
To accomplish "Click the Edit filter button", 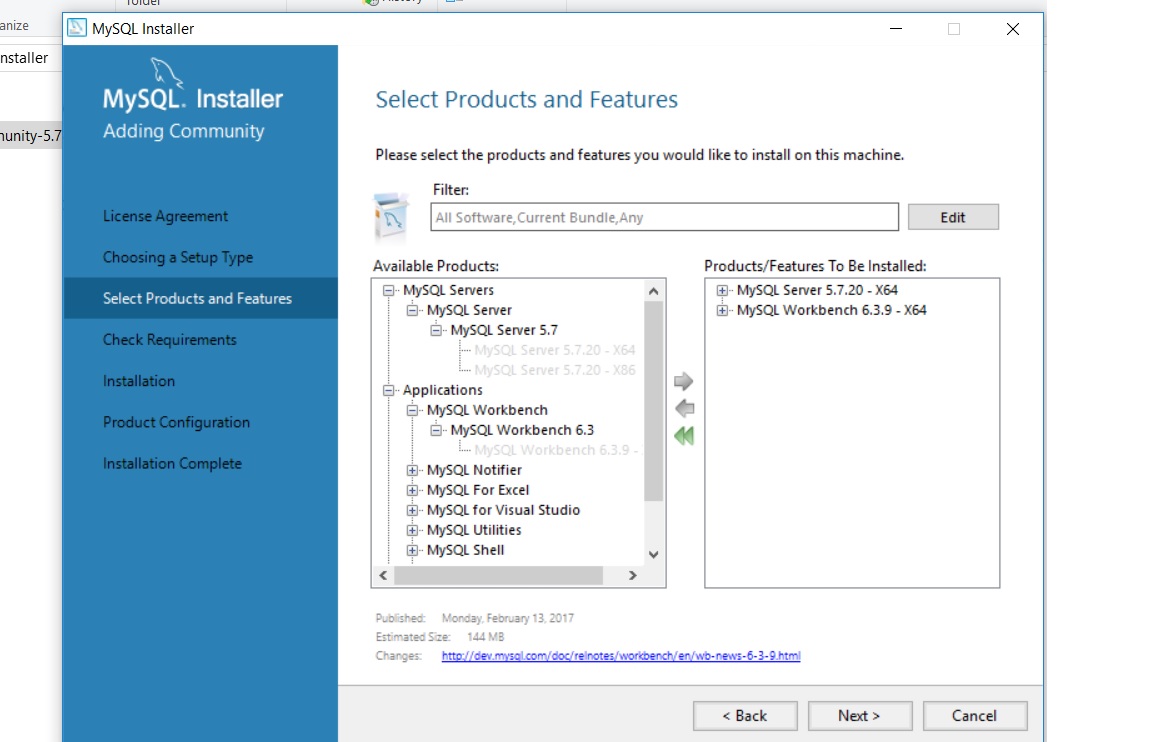I will 953,217.
